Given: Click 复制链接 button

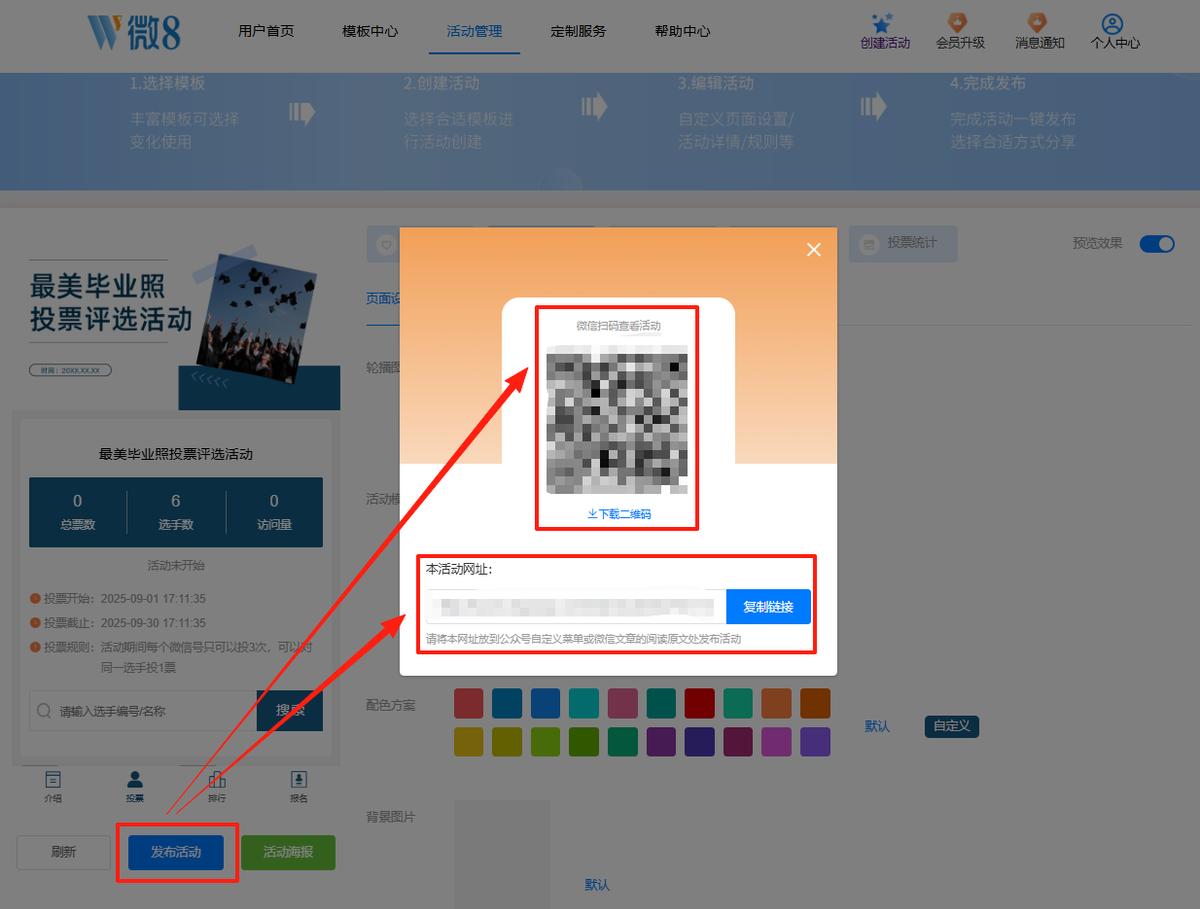Looking at the screenshot, I should pyautogui.click(x=768, y=607).
